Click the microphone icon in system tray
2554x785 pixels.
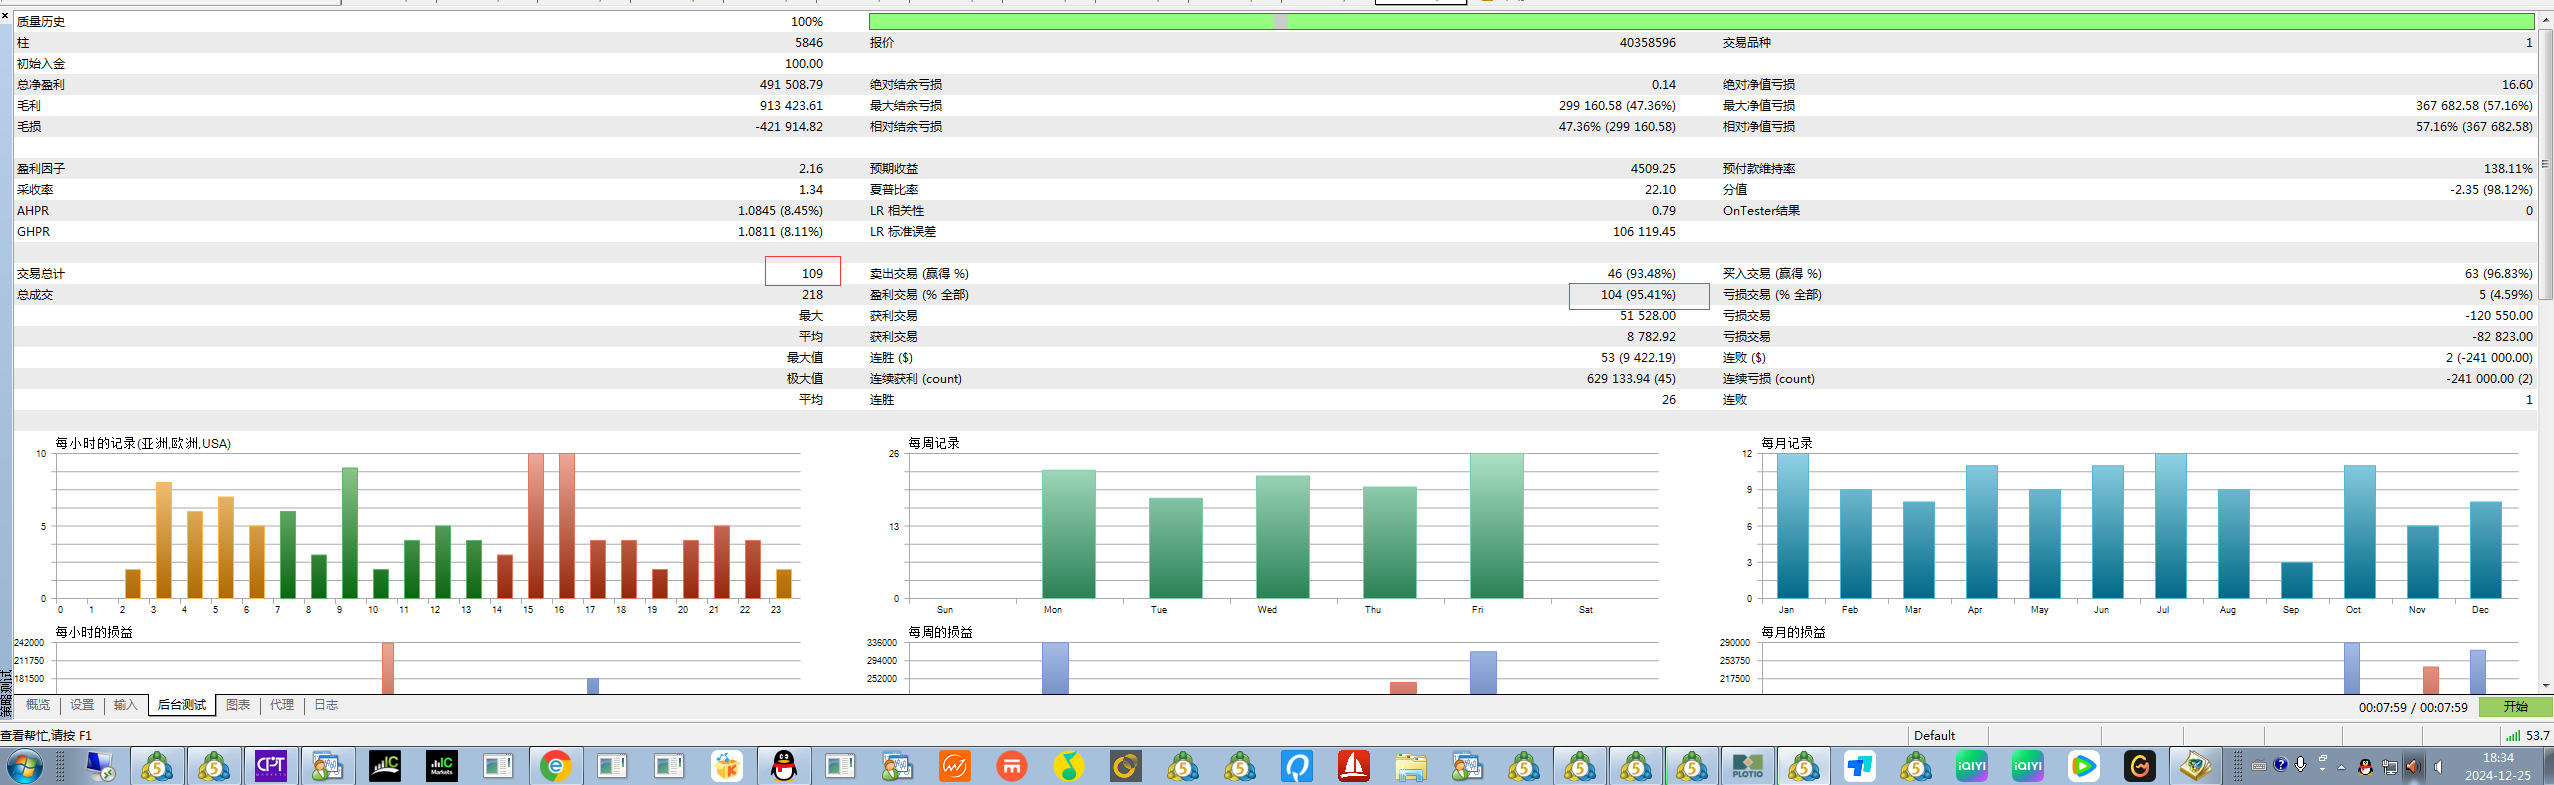2300,766
